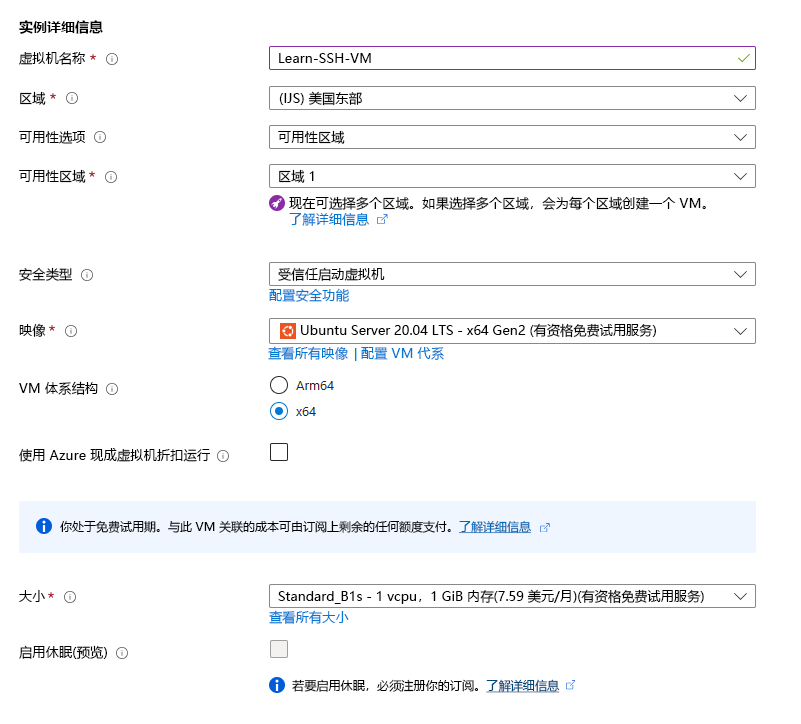Open the 可用性区域 dropdown showing 区域 1
The height and width of the screenshot is (724, 801).
point(512,176)
